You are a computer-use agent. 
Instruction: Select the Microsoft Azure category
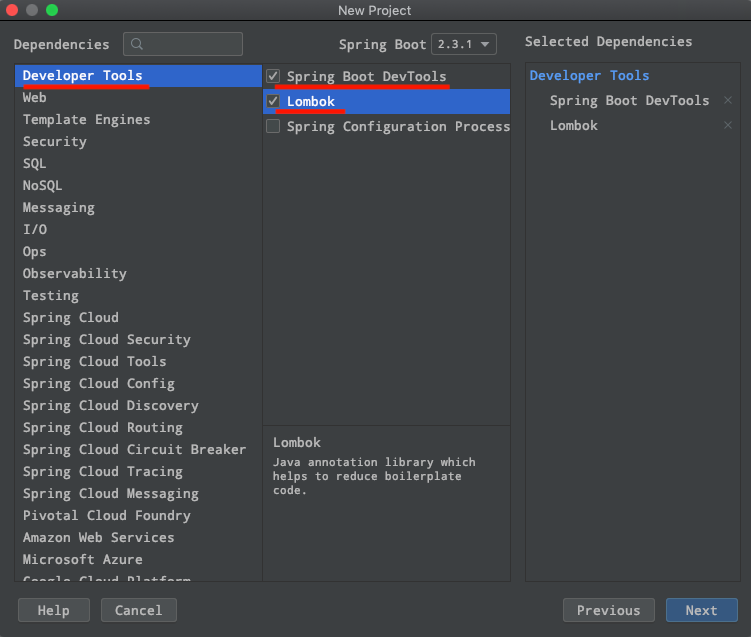138,560
